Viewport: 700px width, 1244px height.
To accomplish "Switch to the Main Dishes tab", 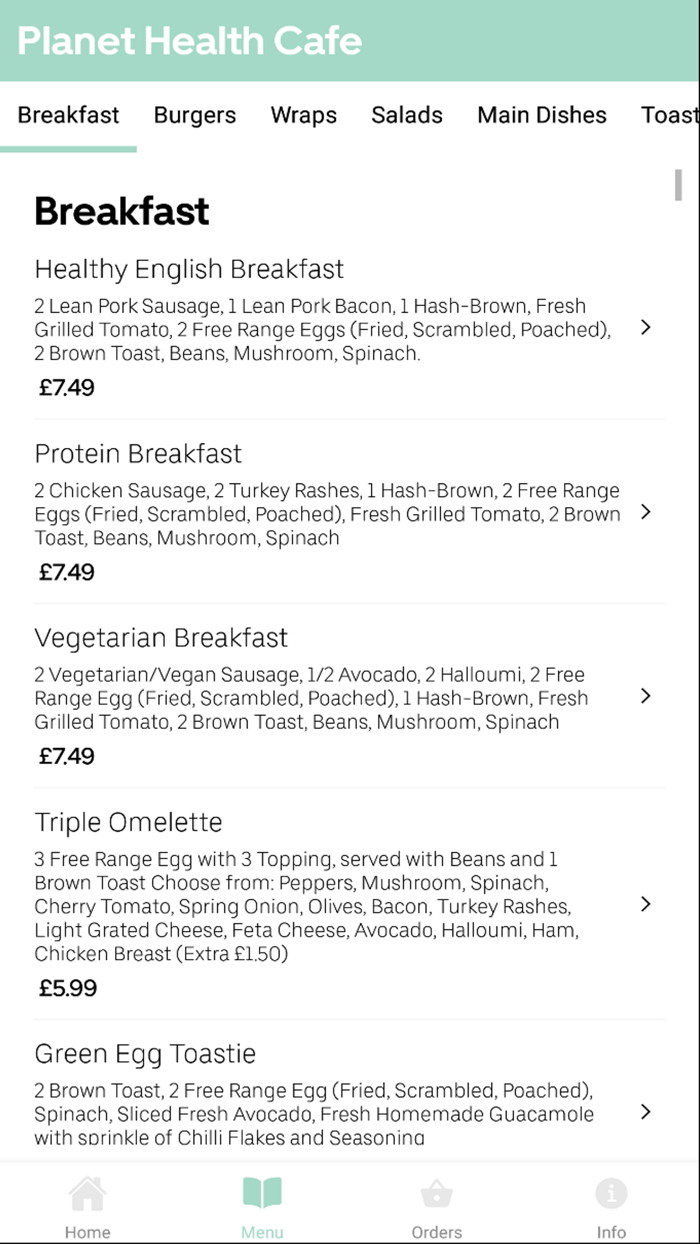I will pos(541,115).
